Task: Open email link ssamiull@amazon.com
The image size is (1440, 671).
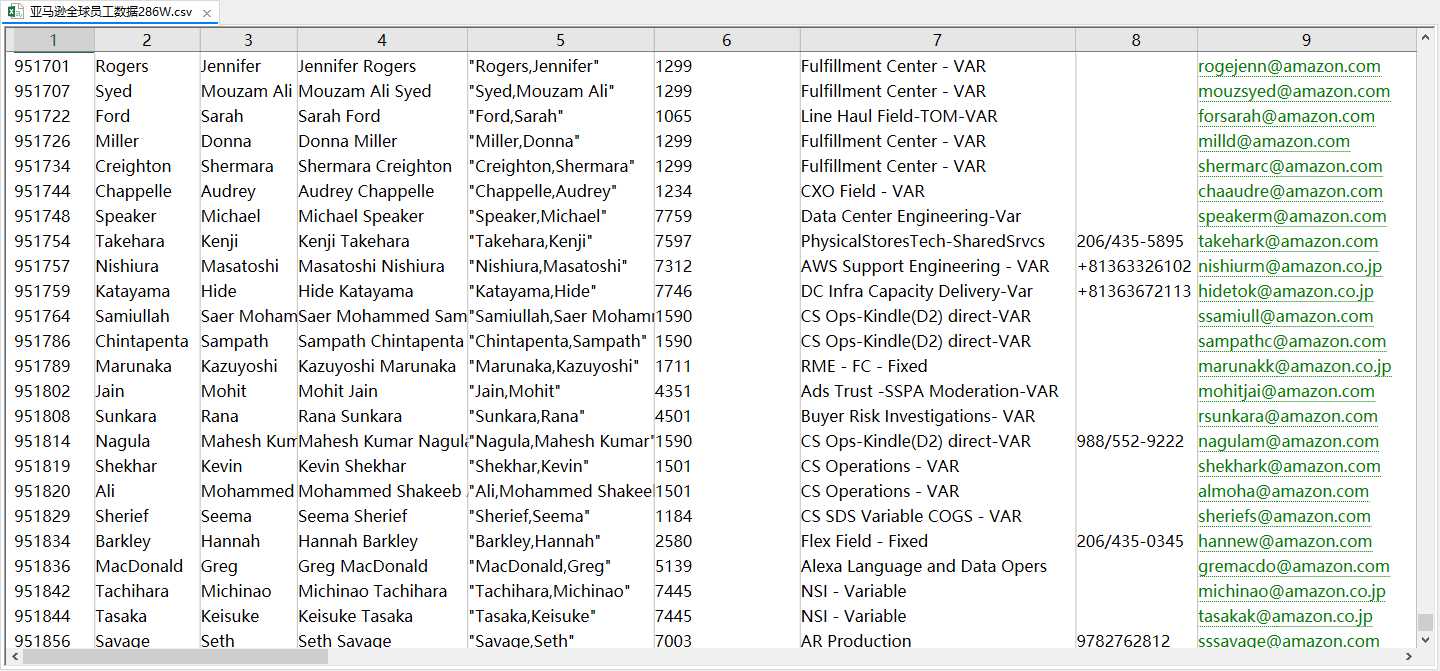Action: pyautogui.click(x=1286, y=316)
